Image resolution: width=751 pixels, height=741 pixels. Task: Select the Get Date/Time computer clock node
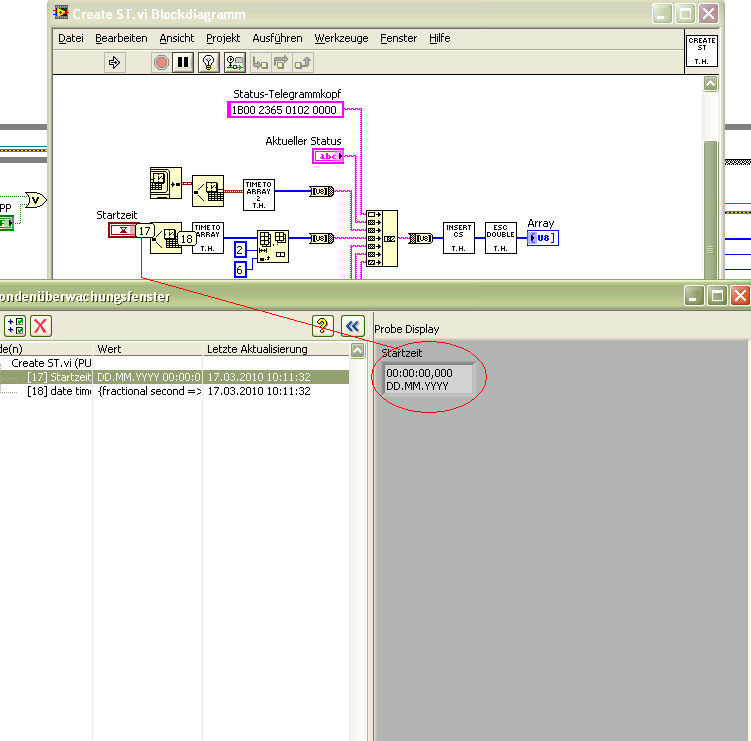(x=166, y=183)
